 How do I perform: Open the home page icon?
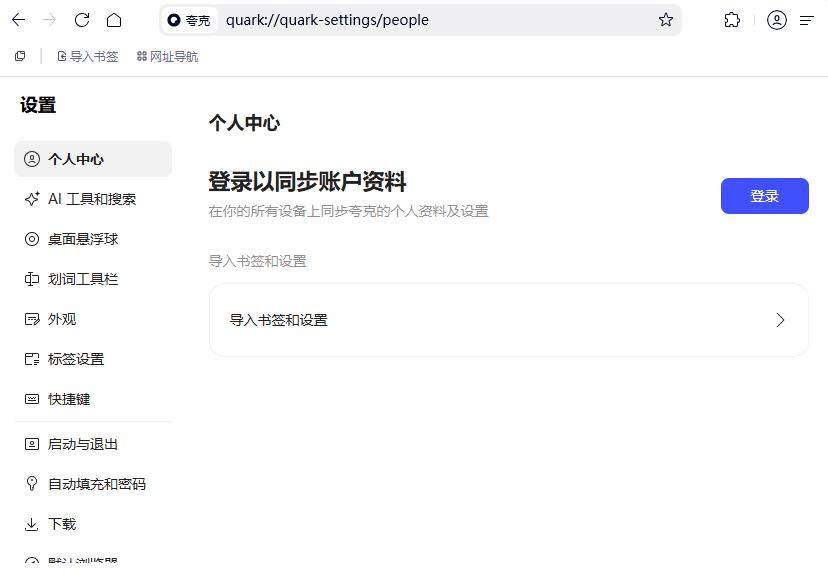(114, 20)
